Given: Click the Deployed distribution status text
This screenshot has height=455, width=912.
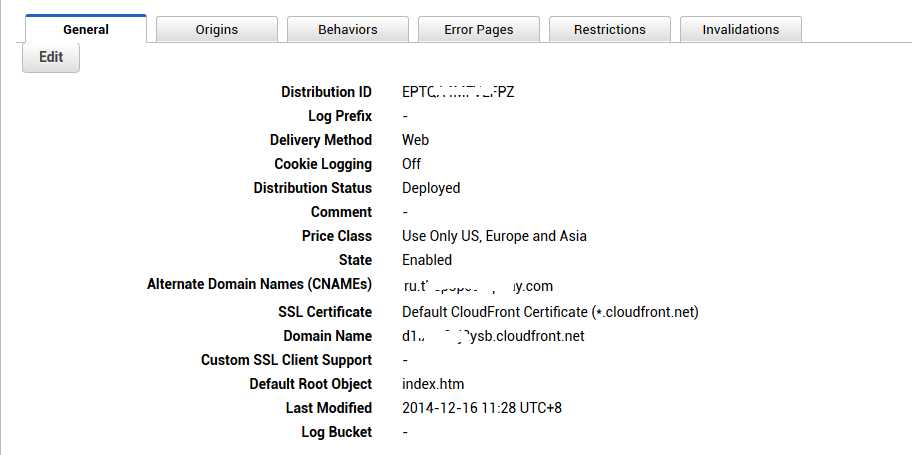Looking at the screenshot, I should 431,188.
